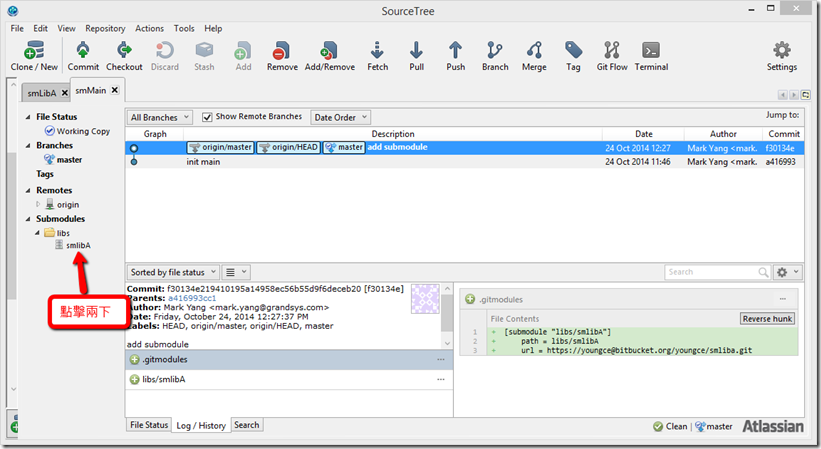Click the Push toolbar icon
Screen dimensions: 821x449
click(456, 56)
